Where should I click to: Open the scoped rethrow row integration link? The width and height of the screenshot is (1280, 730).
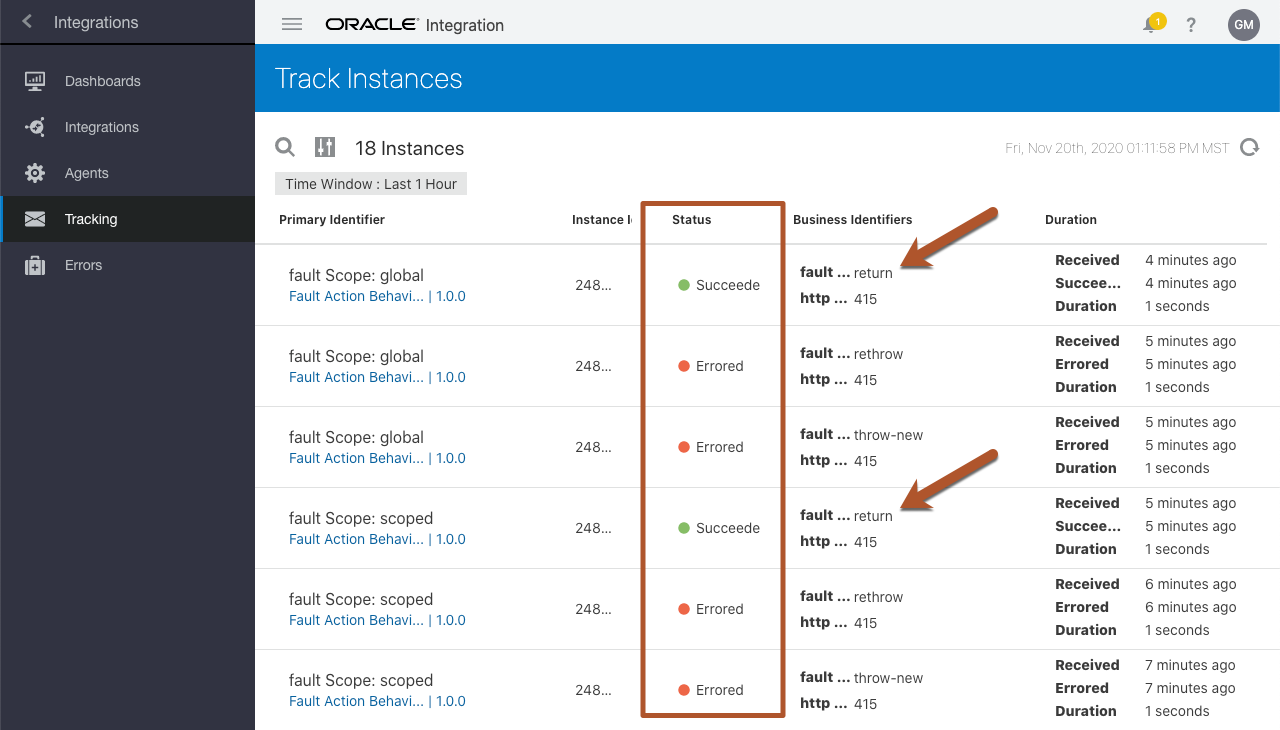(356, 620)
